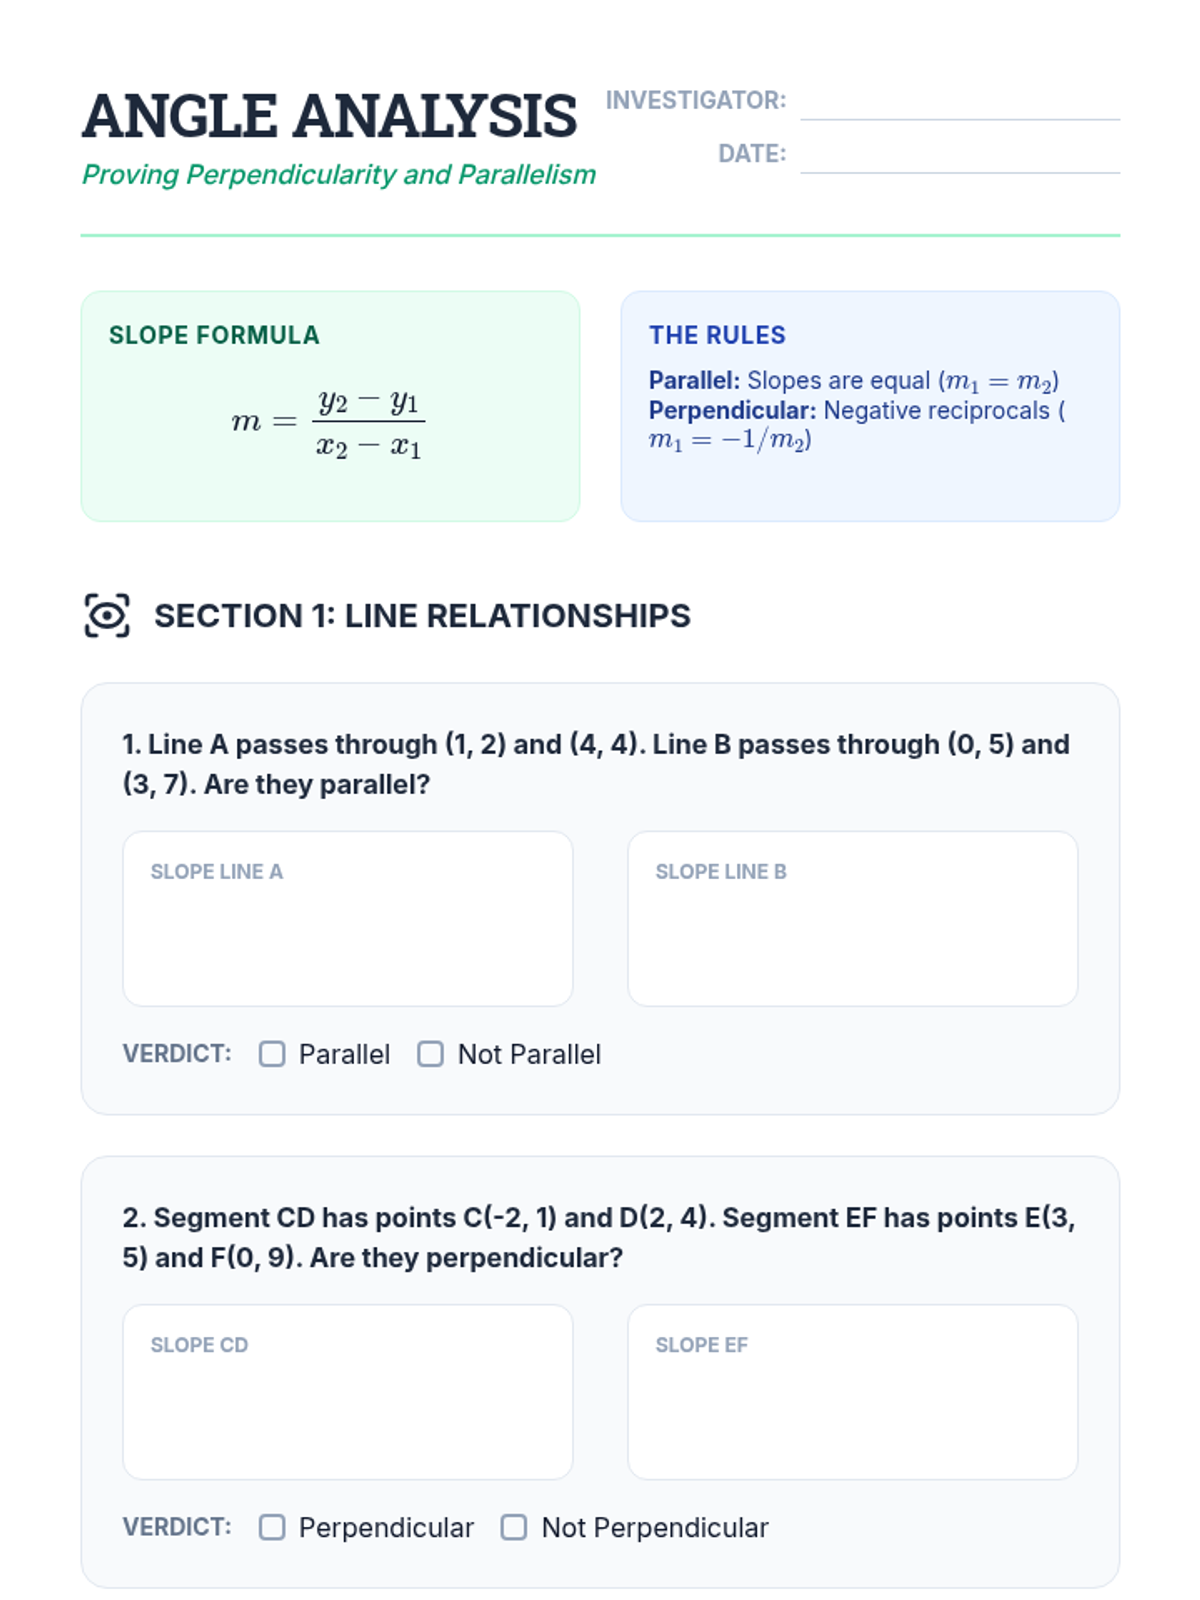This screenshot has height=1600, width=1200.
Task: Click question 1 text about Line A
Action: (595, 764)
